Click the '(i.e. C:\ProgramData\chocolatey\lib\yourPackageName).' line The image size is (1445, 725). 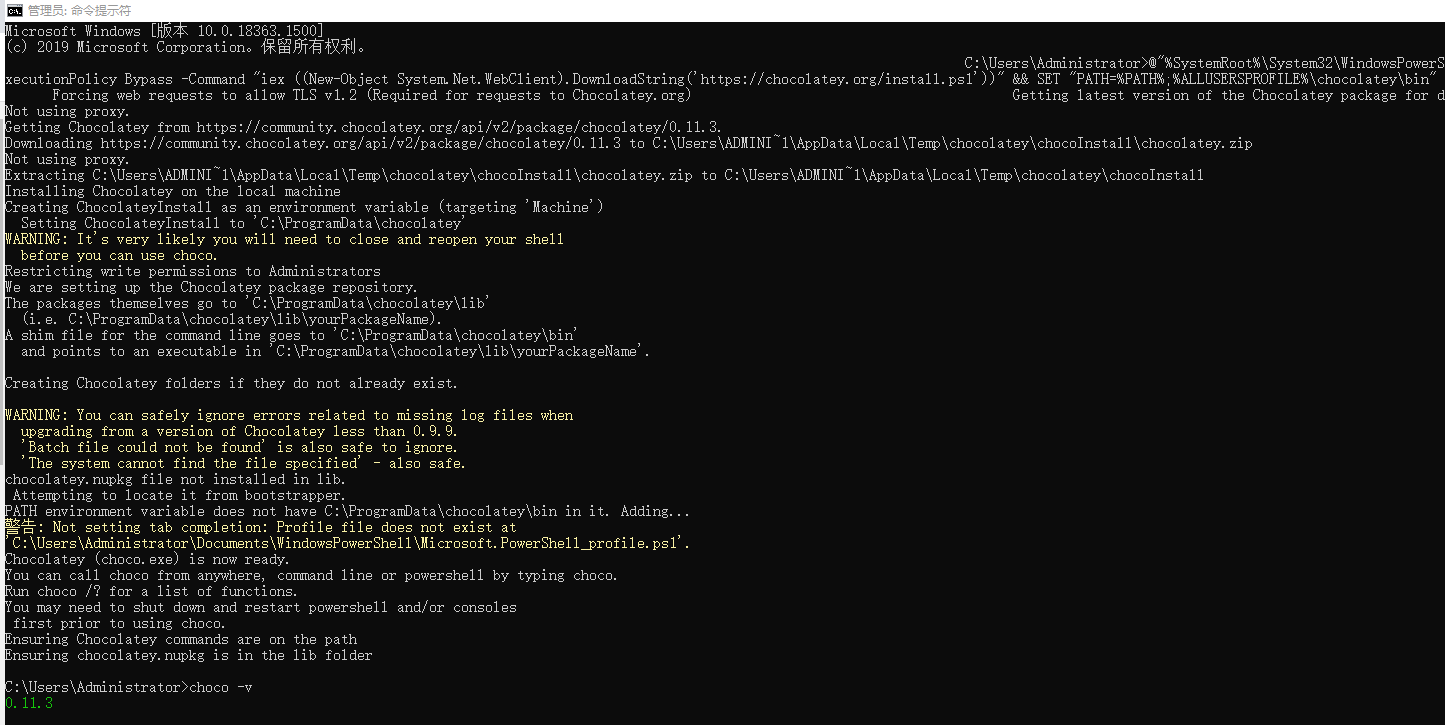coord(232,319)
